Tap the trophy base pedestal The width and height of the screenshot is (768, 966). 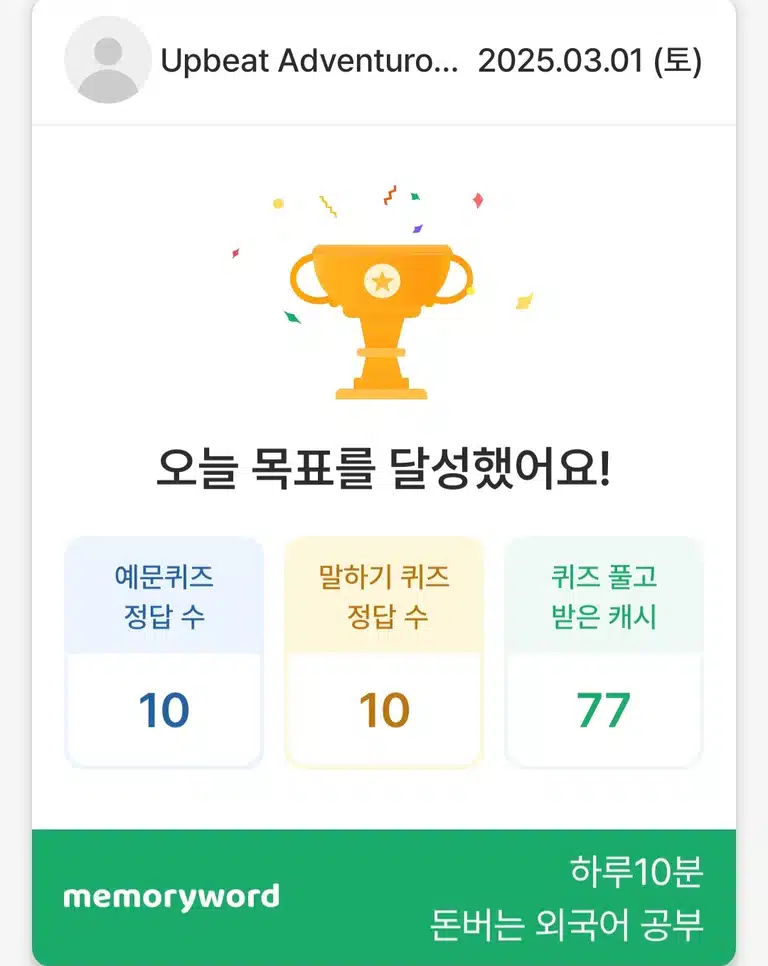pyautogui.click(x=381, y=393)
